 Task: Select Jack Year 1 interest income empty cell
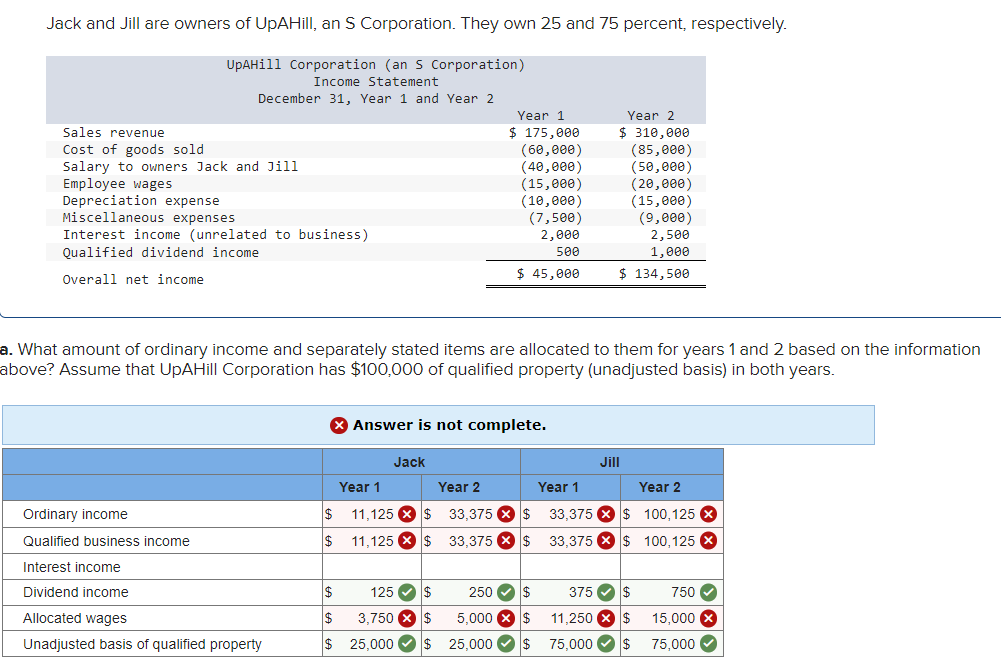coord(372,567)
